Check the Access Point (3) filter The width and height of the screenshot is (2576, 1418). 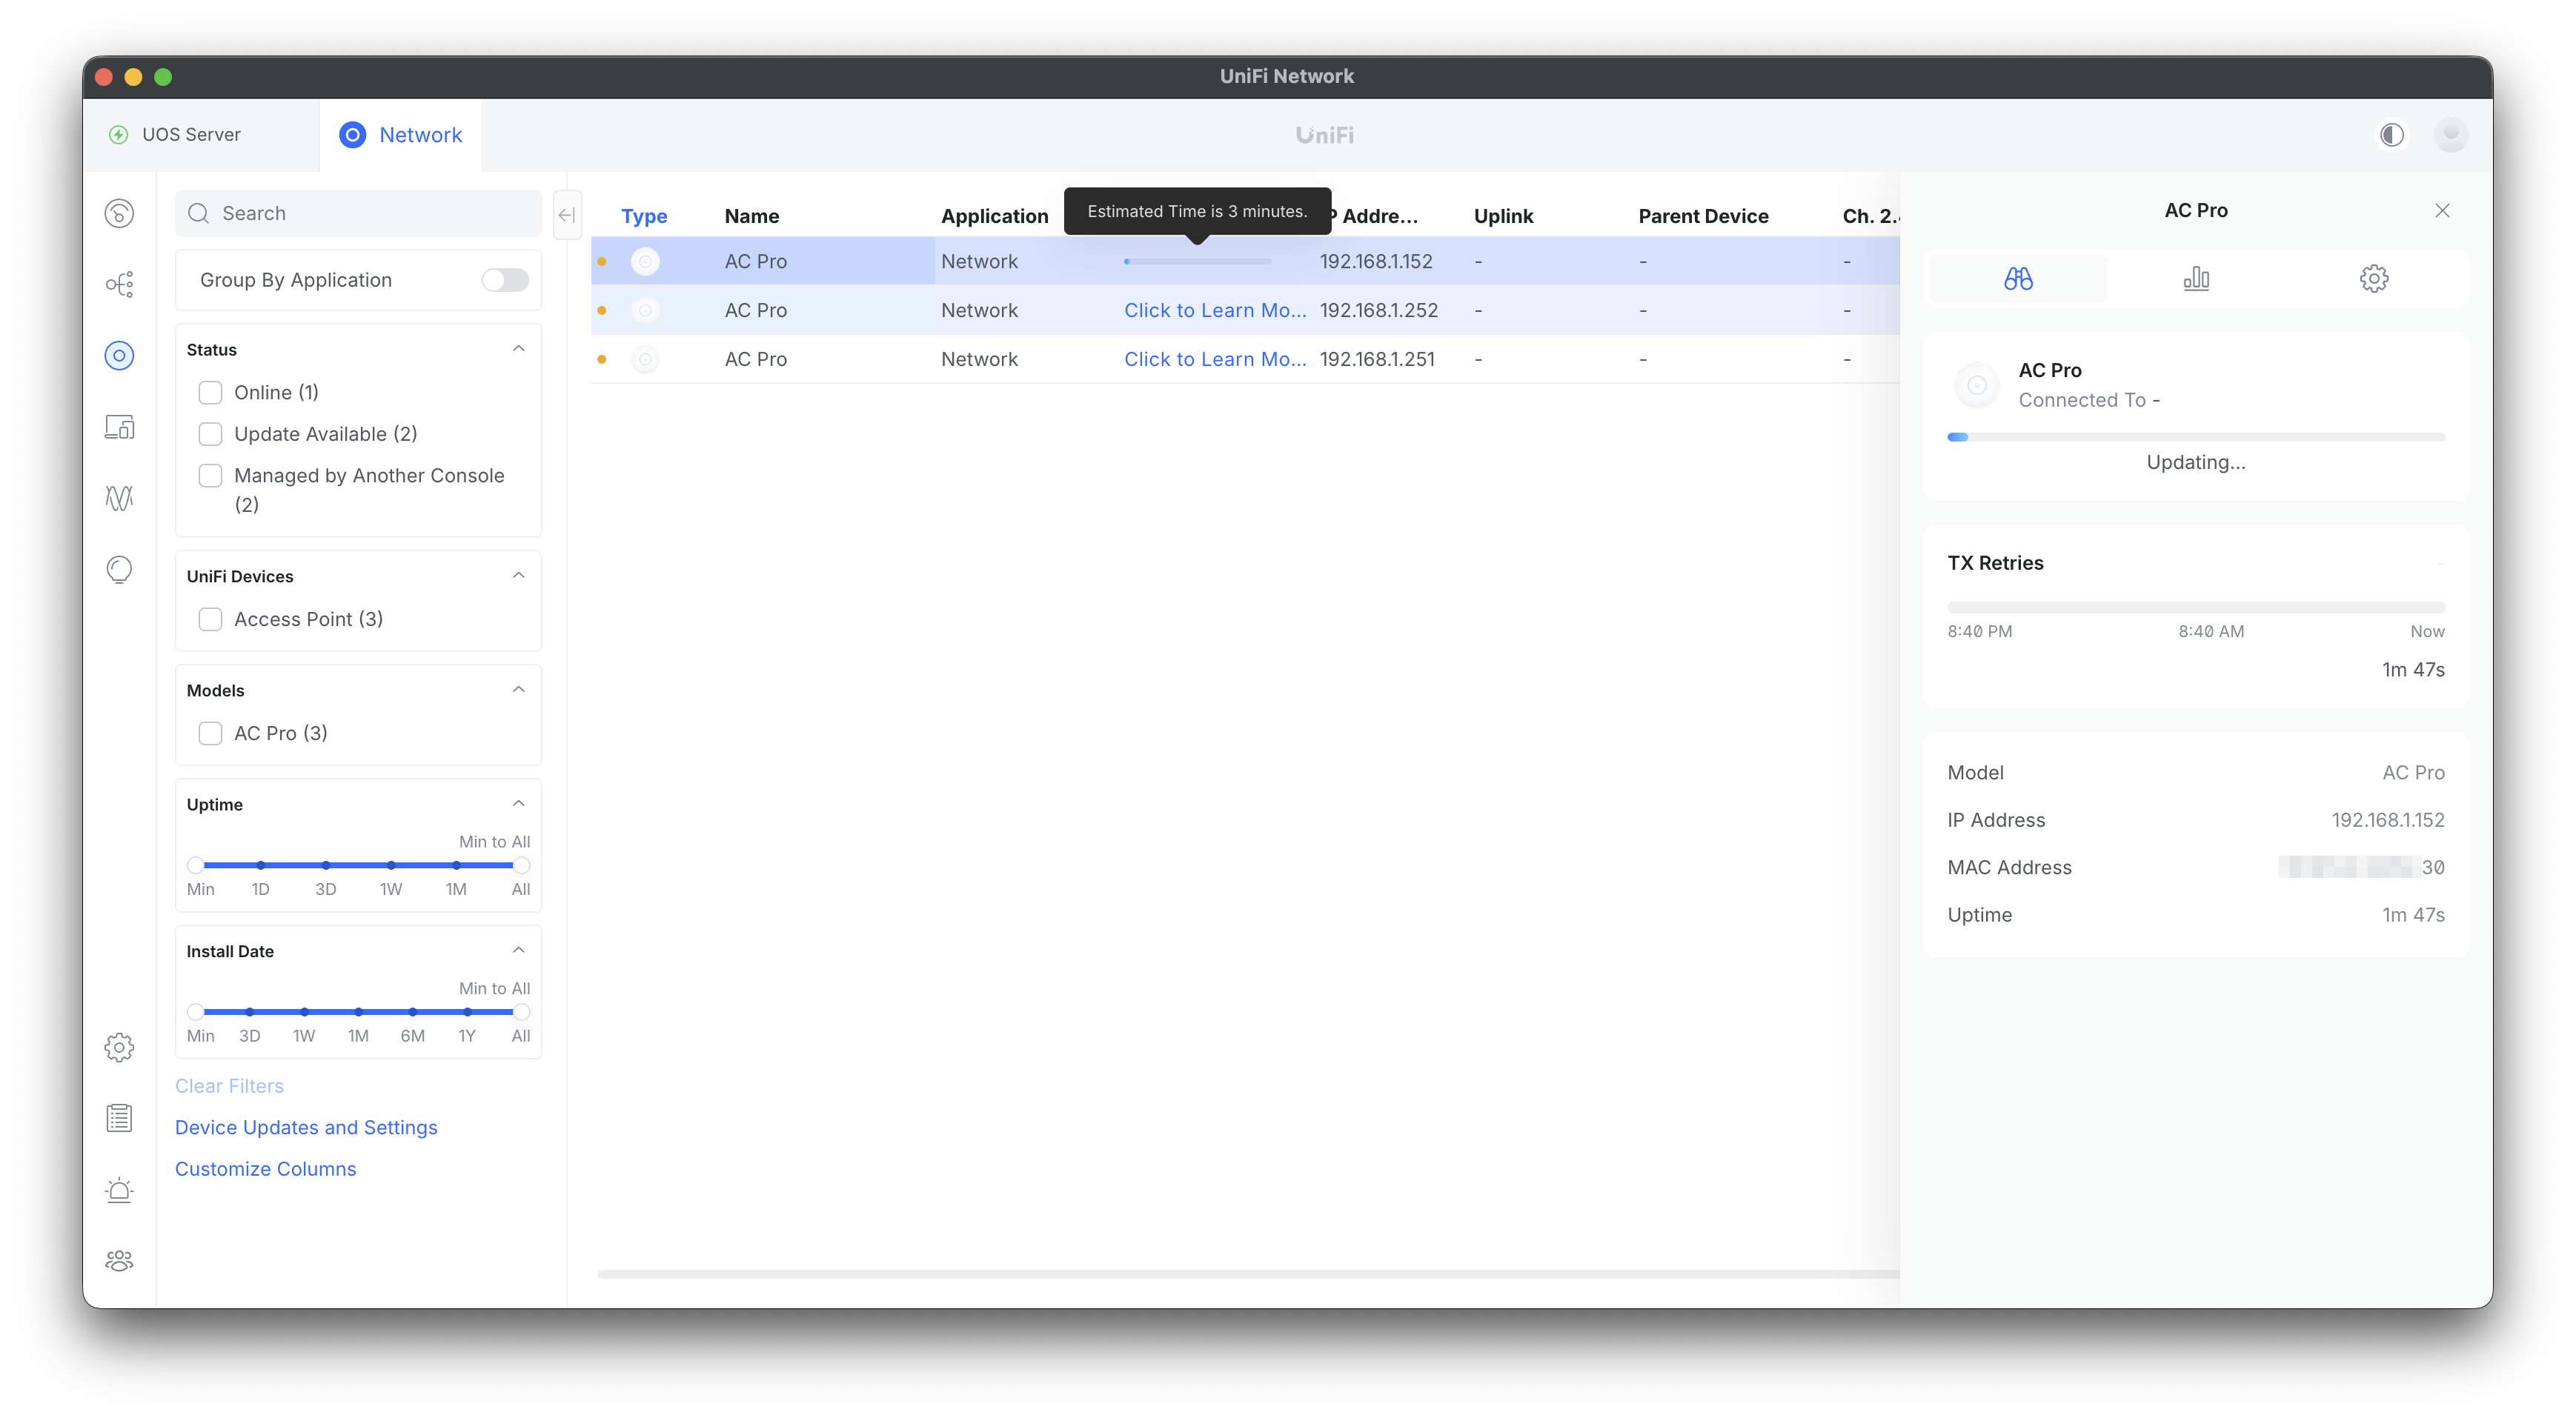[x=210, y=619]
